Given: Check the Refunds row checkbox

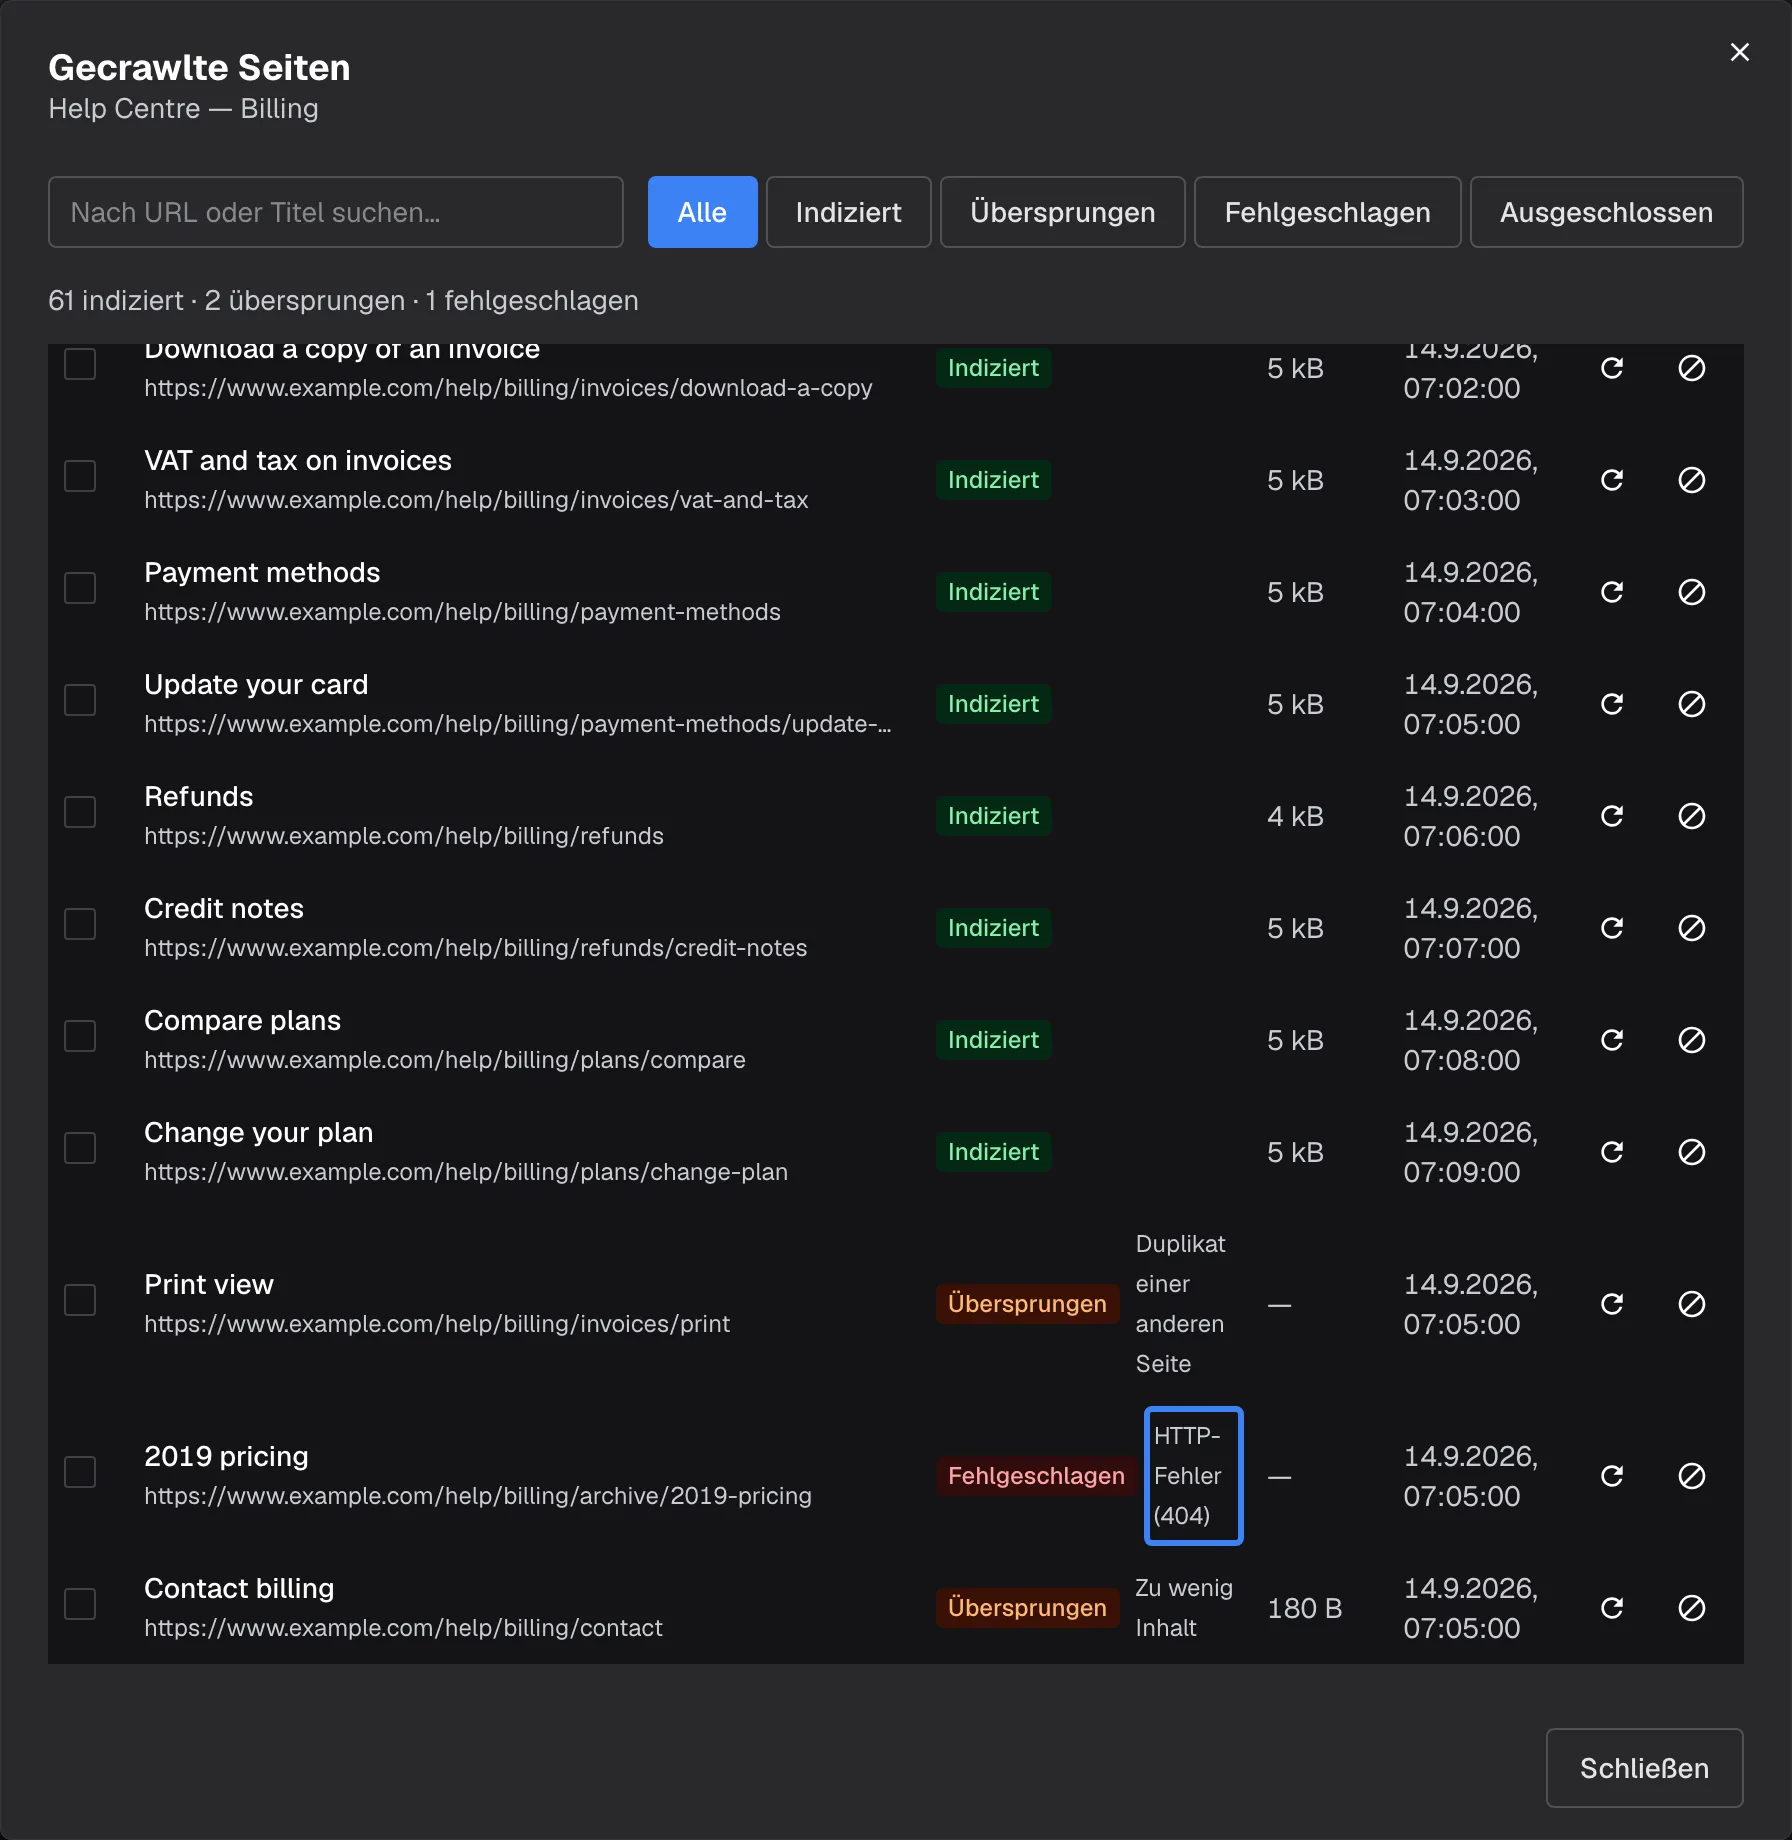Looking at the screenshot, I should click(x=80, y=812).
